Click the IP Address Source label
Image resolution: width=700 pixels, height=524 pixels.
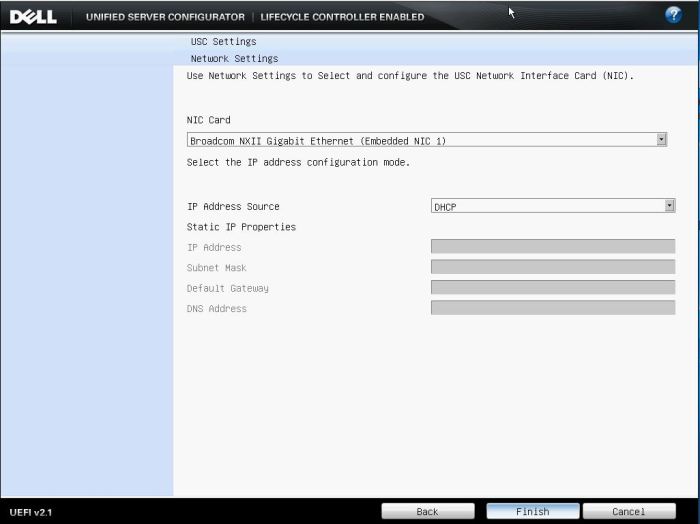[x=233, y=207]
